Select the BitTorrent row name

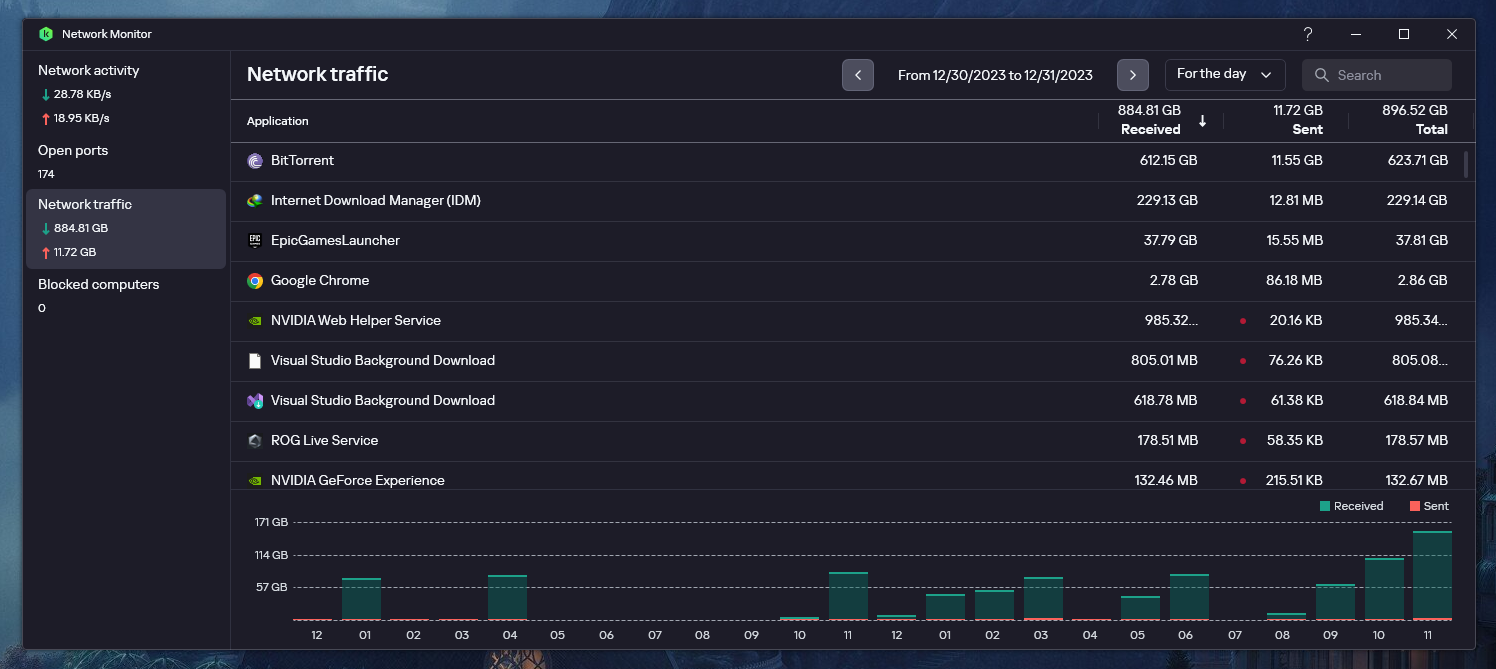click(302, 160)
